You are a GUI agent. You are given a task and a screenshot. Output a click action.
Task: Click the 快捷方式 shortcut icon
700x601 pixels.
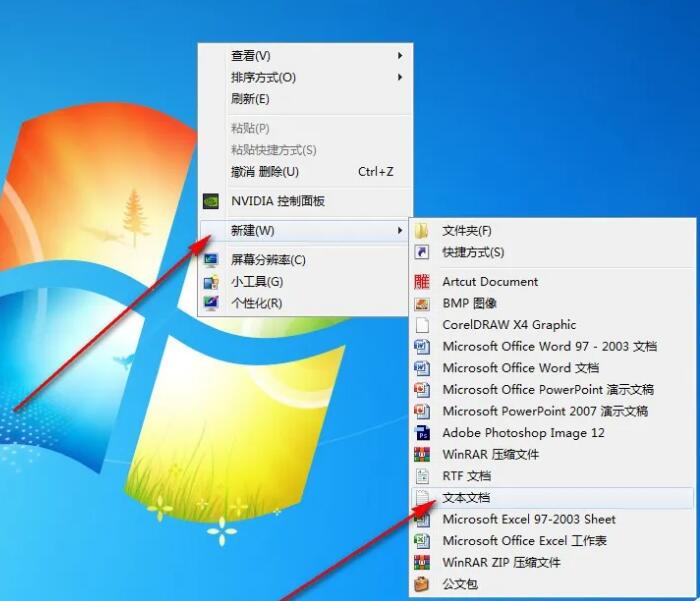click(422, 253)
